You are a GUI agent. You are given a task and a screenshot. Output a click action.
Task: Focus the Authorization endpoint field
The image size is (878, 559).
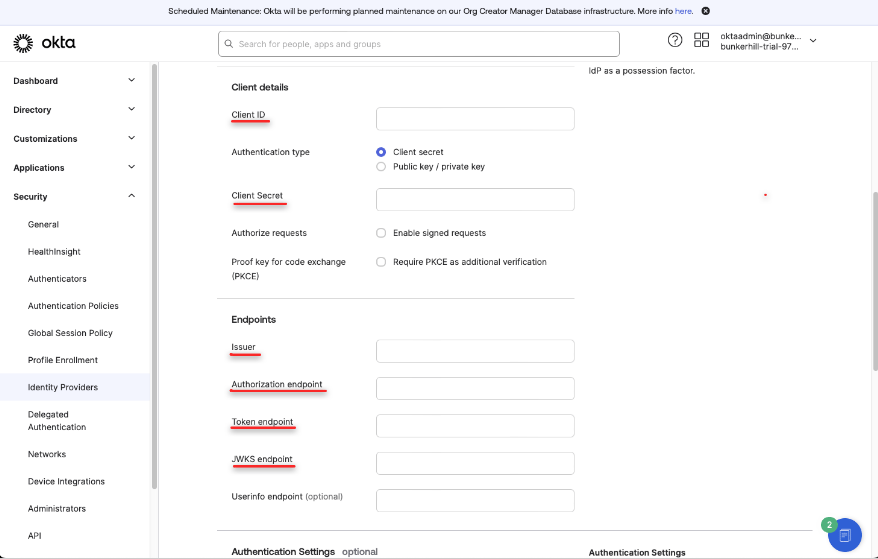tap(475, 389)
